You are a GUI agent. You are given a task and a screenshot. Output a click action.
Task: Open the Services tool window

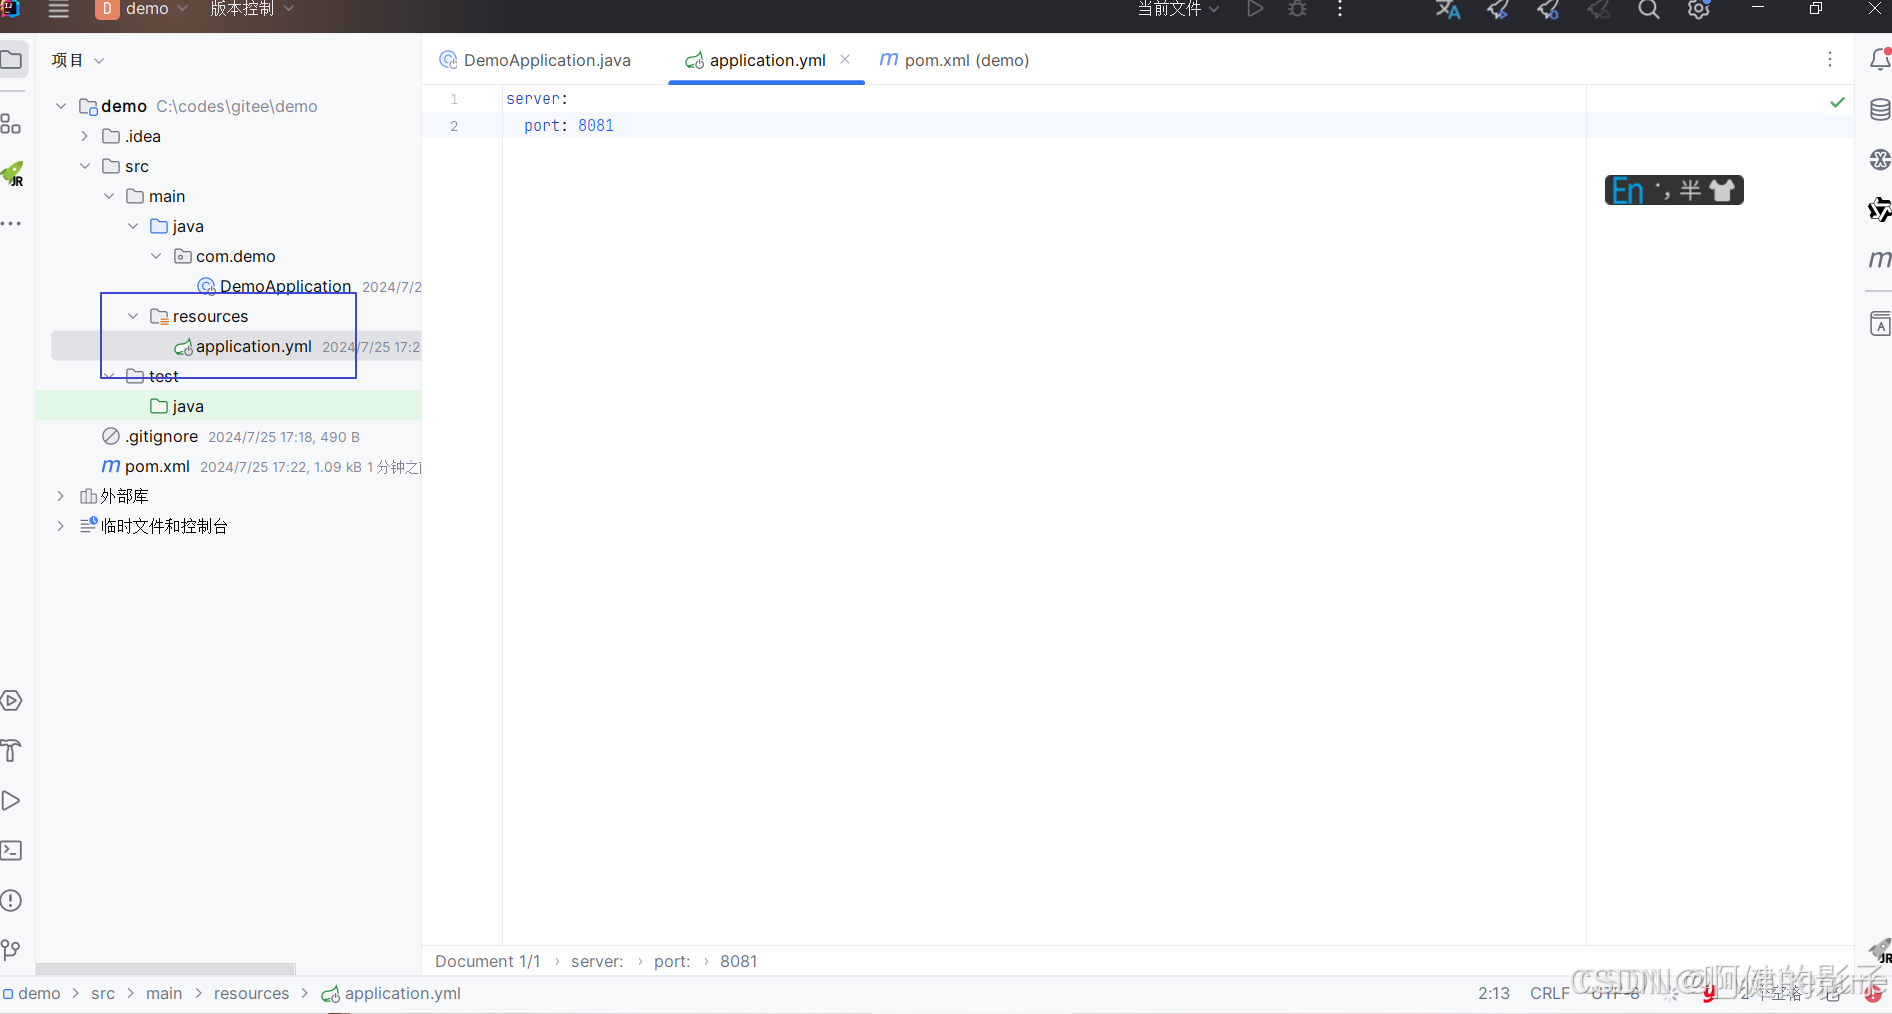click(x=11, y=701)
